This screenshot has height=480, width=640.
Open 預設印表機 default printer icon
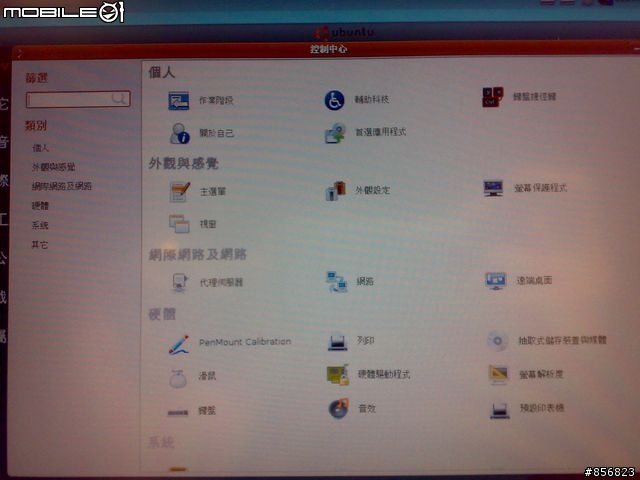[x=500, y=410]
